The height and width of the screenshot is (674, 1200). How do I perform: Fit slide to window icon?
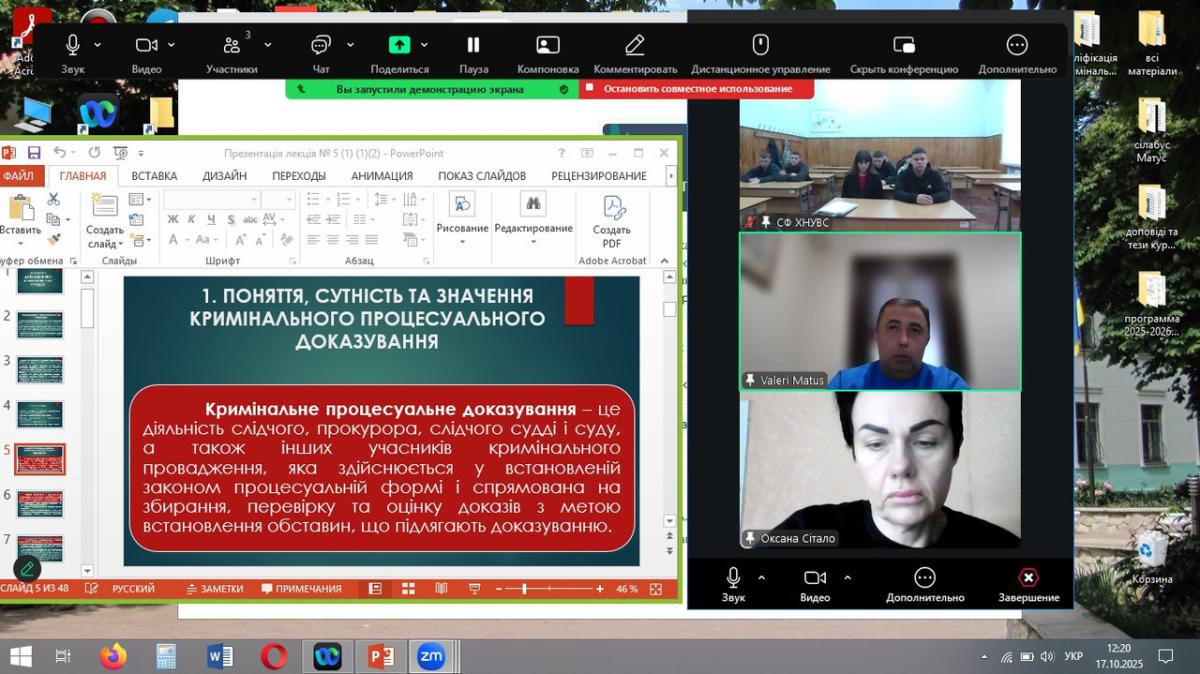coord(656,589)
